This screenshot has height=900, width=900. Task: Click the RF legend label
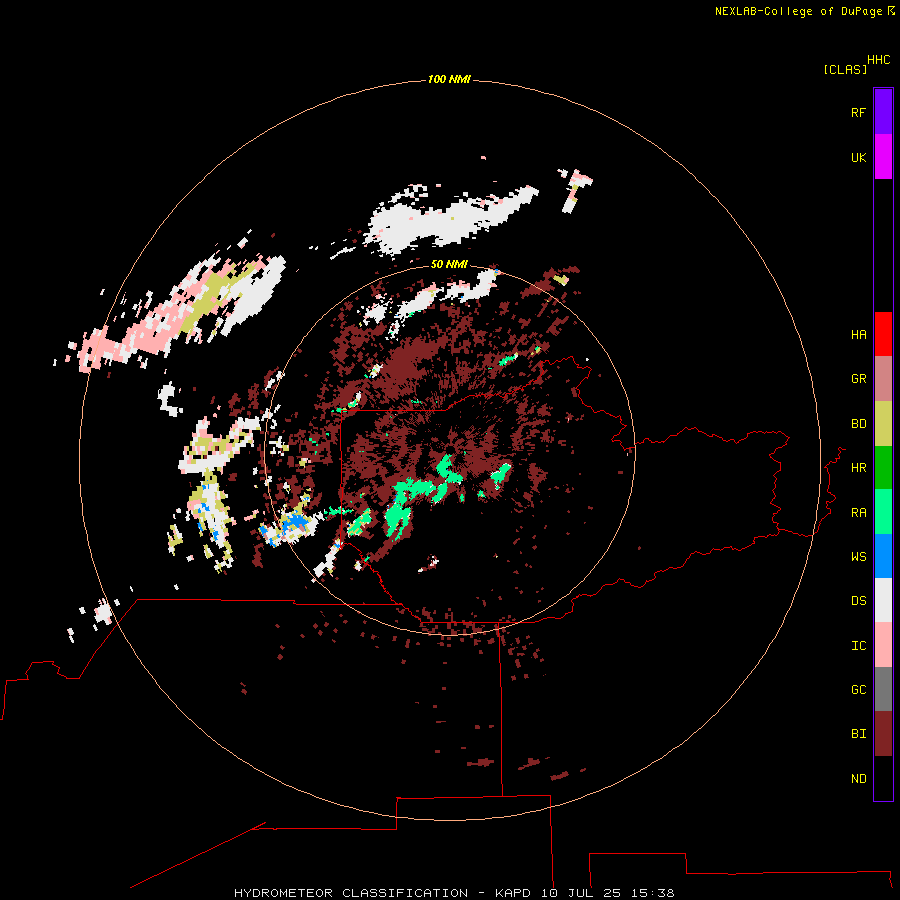(858, 113)
